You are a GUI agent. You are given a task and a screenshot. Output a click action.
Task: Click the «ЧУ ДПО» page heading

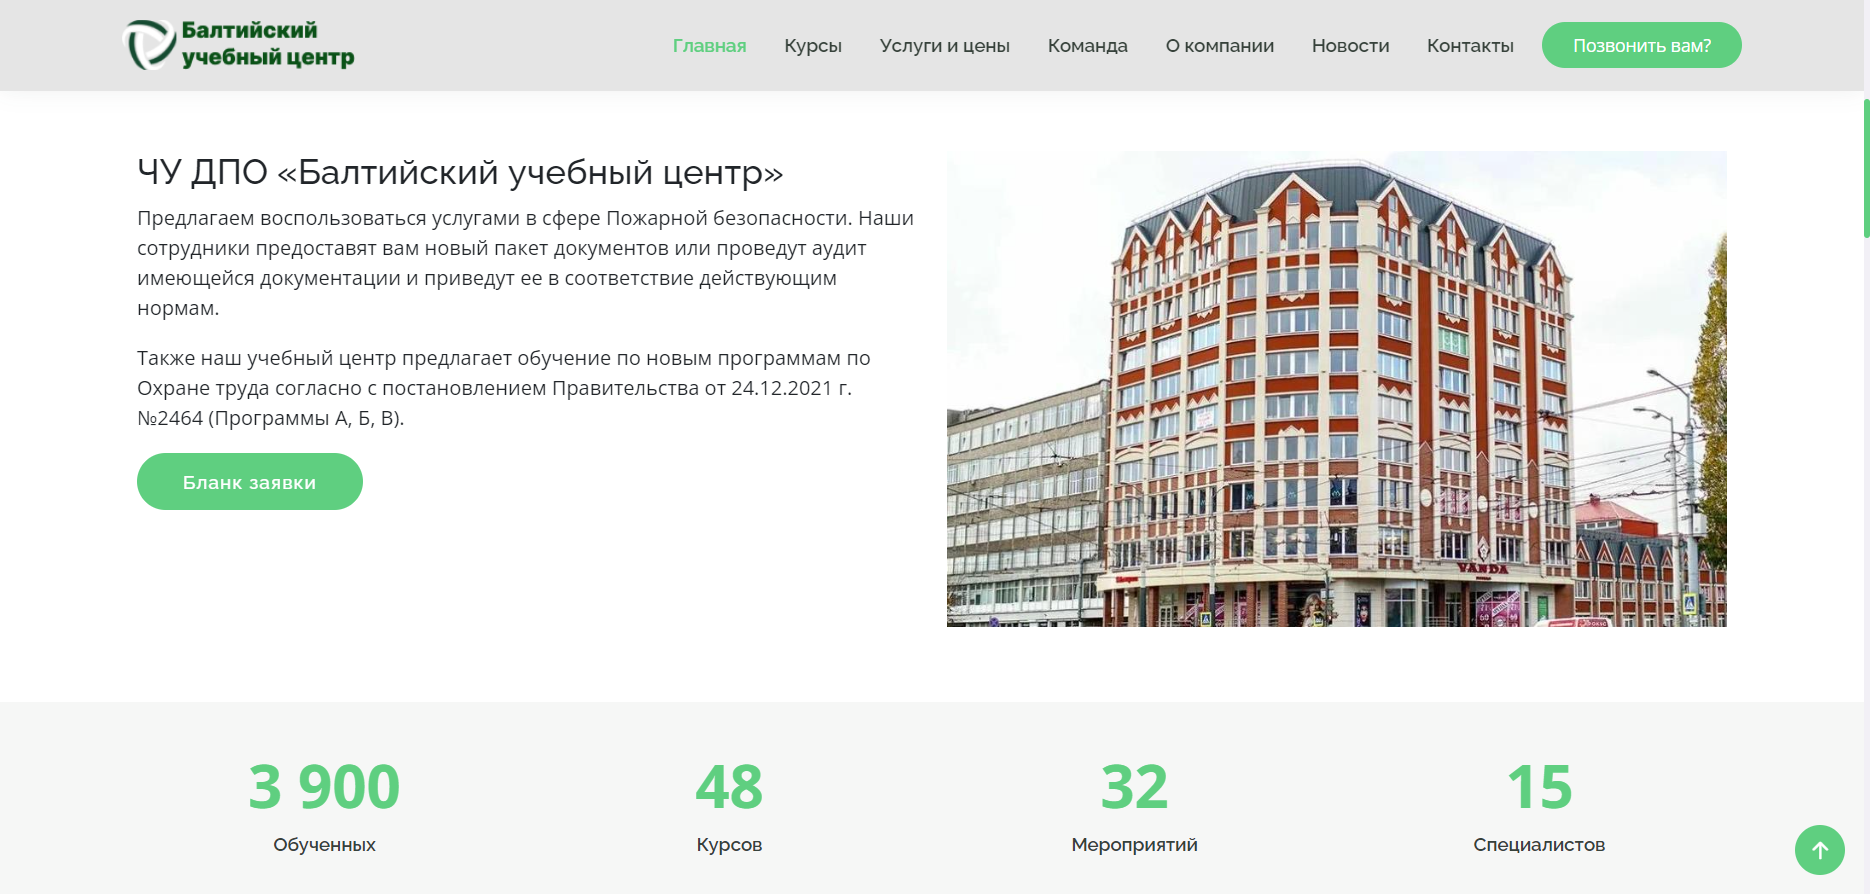click(x=459, y=172)
